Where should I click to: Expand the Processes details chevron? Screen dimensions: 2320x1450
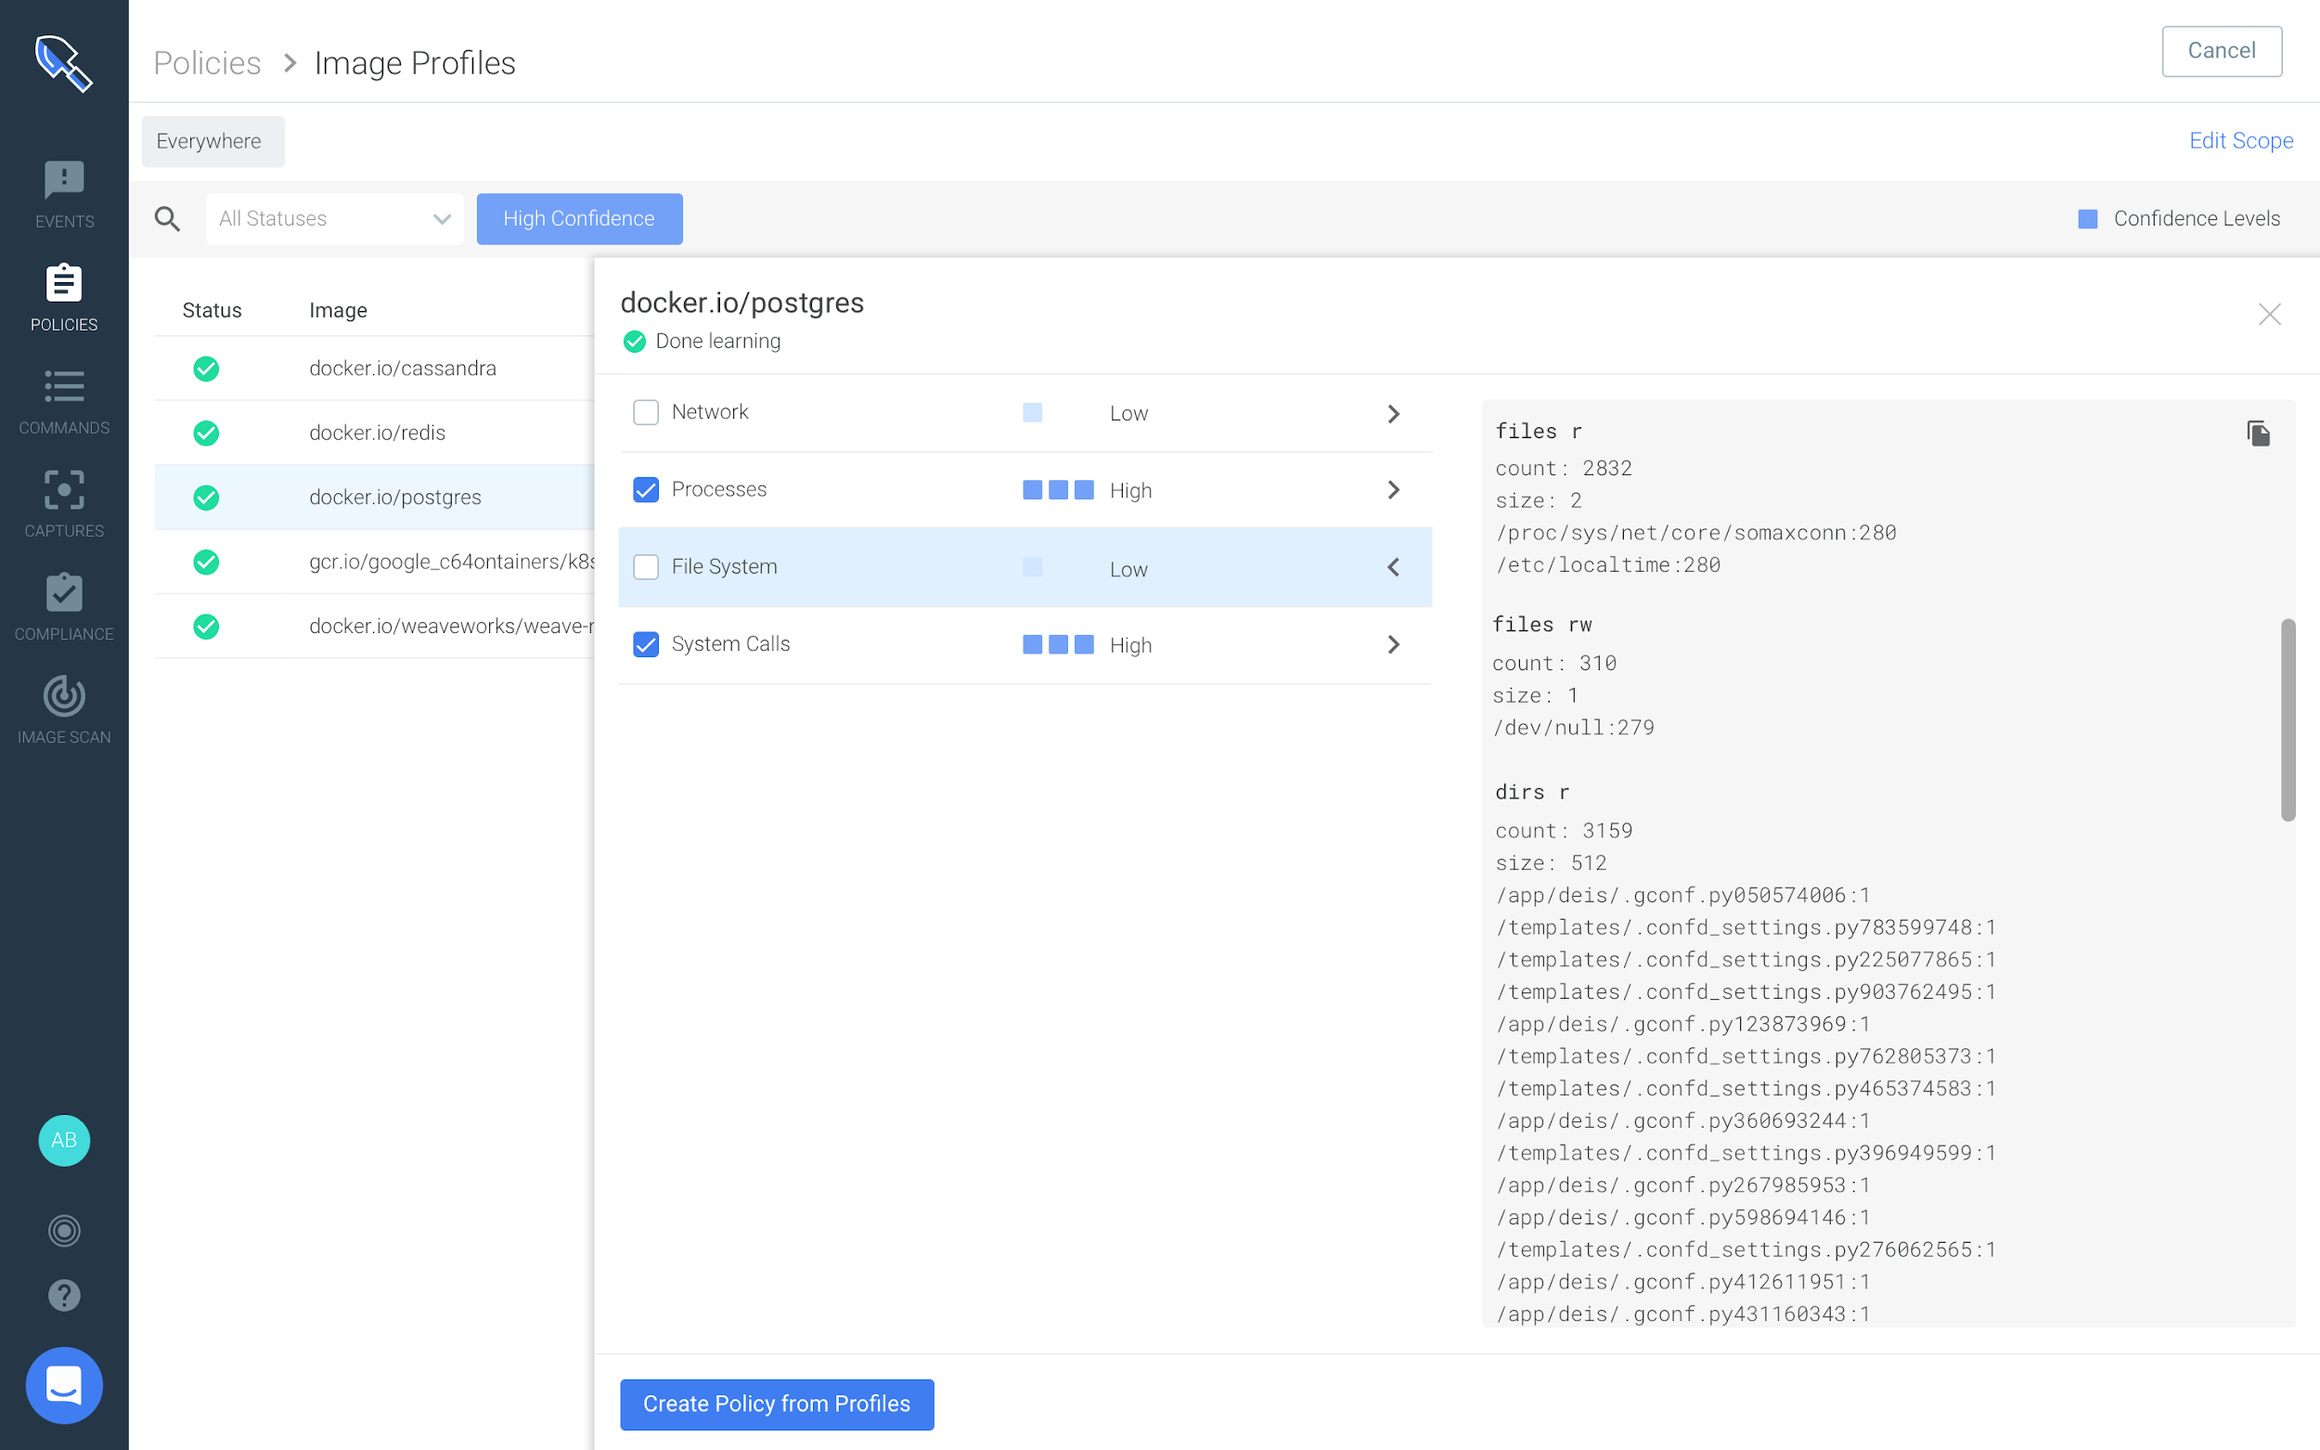click(1393, 490)
